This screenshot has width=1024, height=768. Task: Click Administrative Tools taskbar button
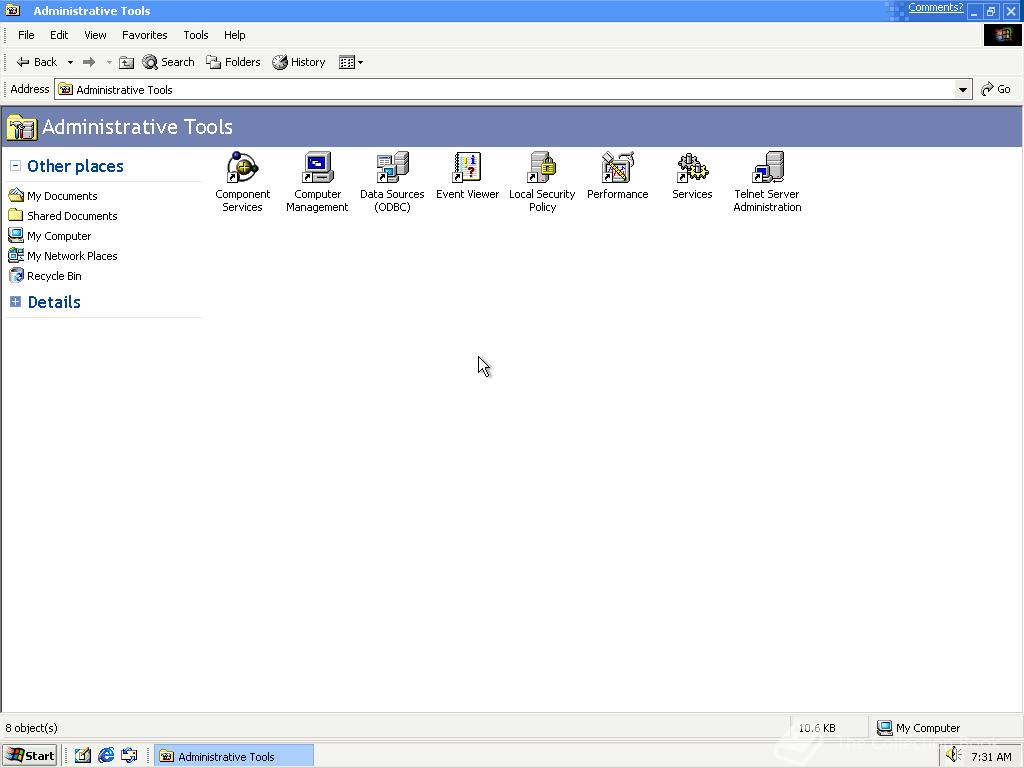coord(234,756)
